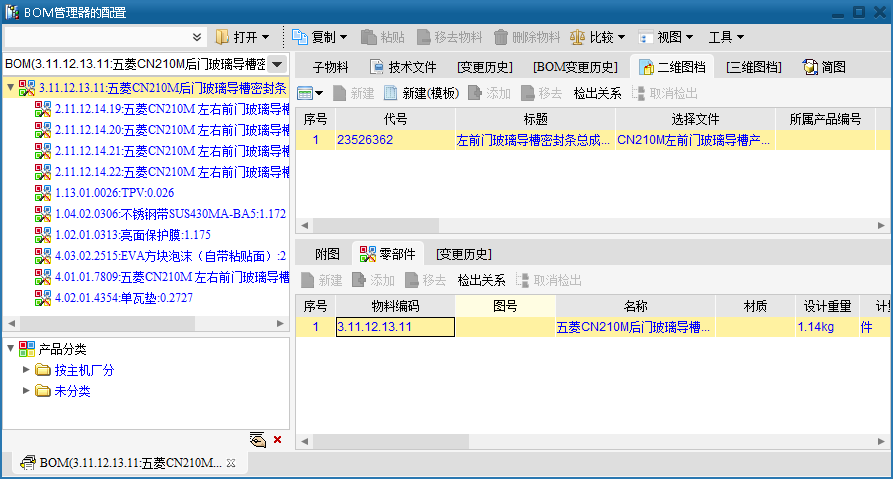Screen dimensions: 893x479
Task: Click 添加 in the 零部件 toolbar
Action: (373, 280)
